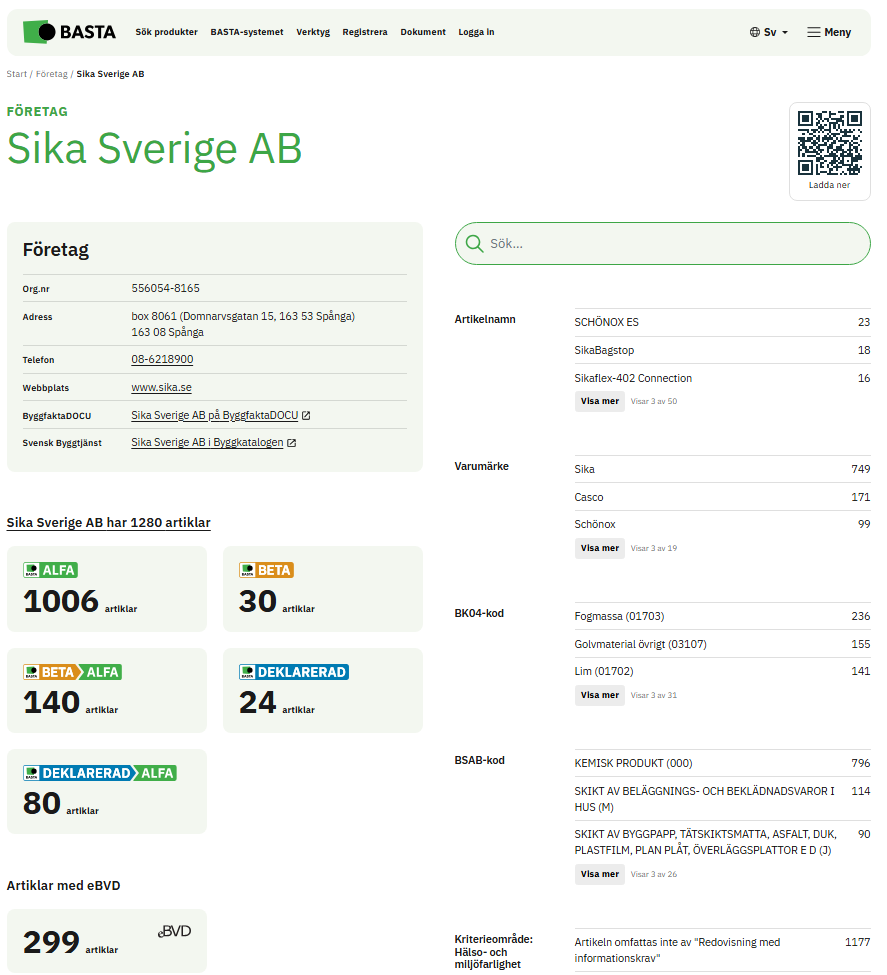This screenshot has width=887, height=975.
Task: Expand Artikelnamn list with Visa mer
Action: click(x=600, y=401)
